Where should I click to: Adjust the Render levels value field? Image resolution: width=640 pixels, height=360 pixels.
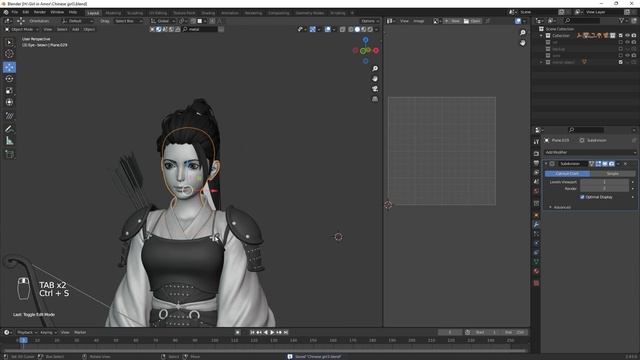pyautogui.click(x=604, y=189)
